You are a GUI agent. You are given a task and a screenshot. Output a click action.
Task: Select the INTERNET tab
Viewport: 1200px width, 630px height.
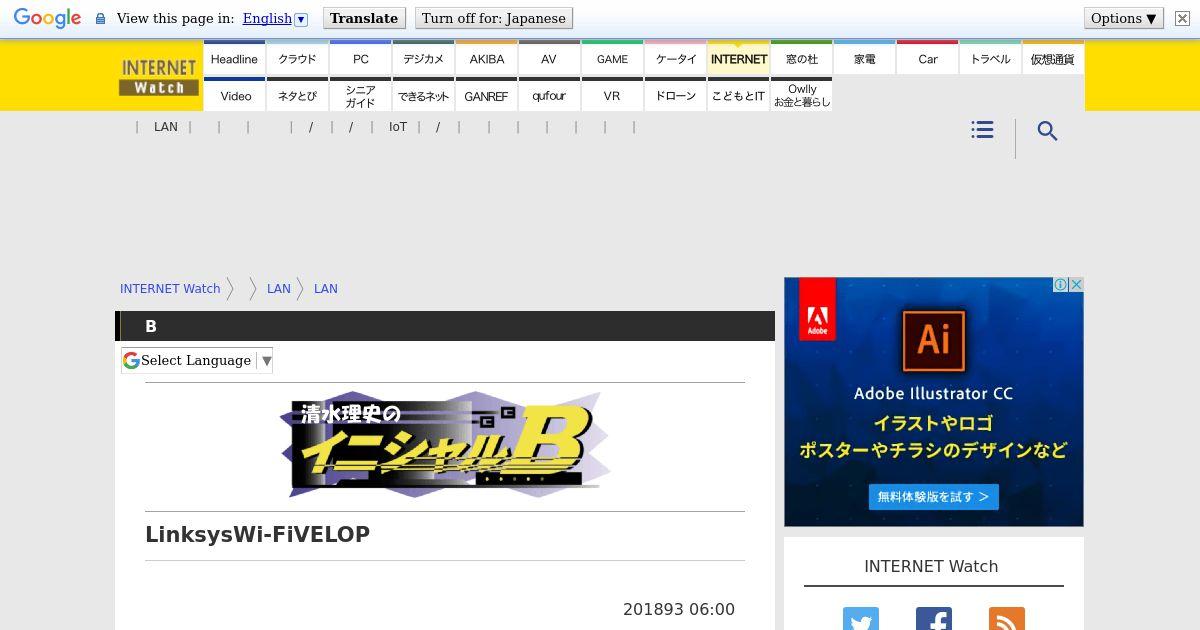pyautogui.click(x=738, y=58)
